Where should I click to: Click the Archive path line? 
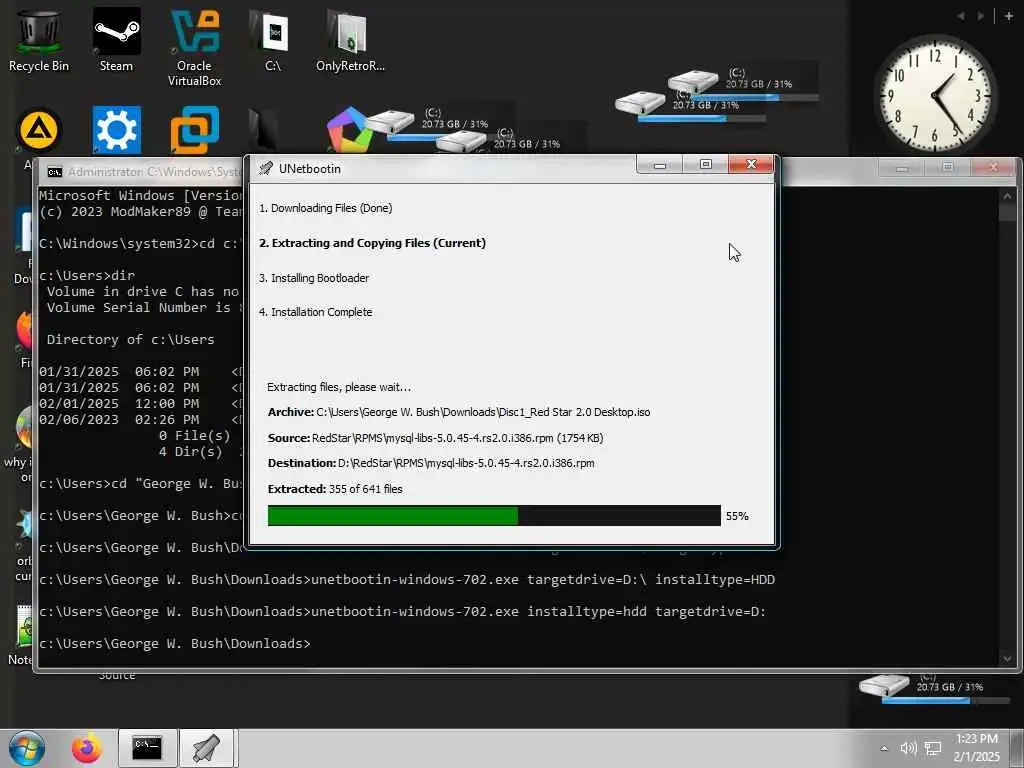click(x=459, y=412)
